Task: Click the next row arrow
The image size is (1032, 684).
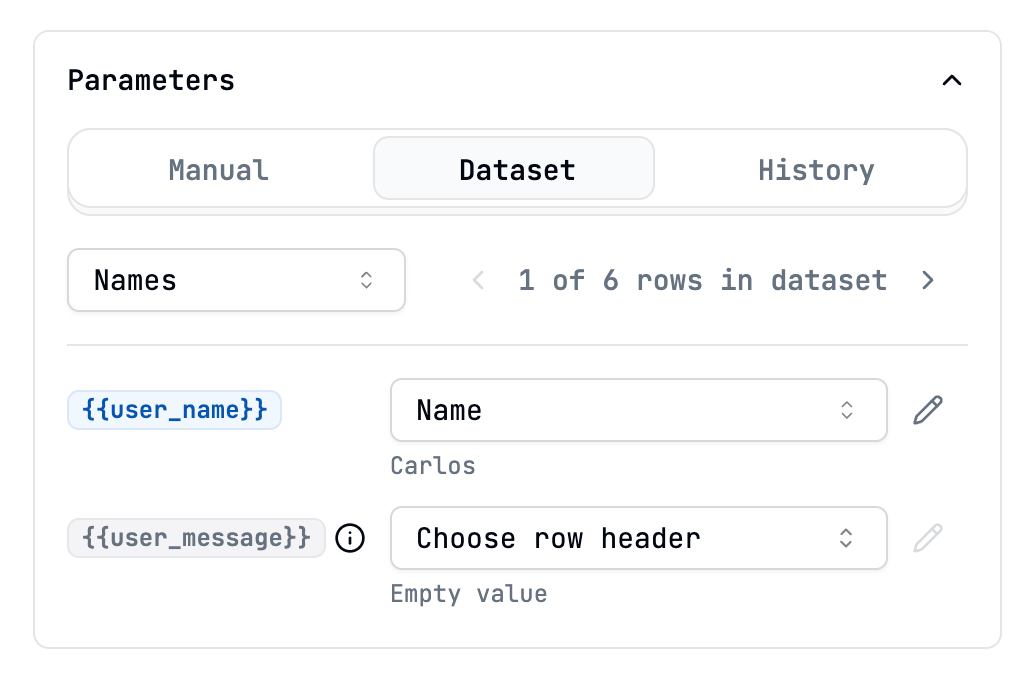Action: click(x=928, y=280)
